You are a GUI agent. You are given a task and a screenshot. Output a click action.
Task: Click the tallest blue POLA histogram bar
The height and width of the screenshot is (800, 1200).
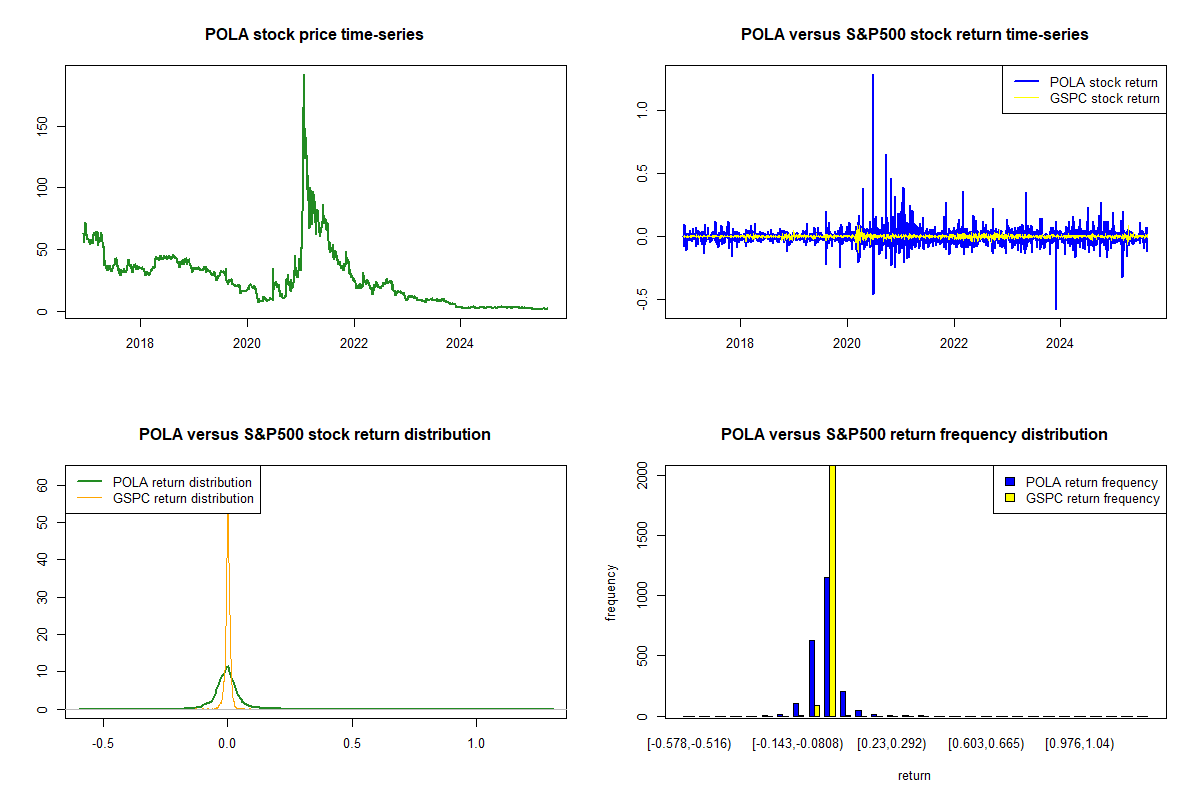pyautogui.click(x=827, y=646)
